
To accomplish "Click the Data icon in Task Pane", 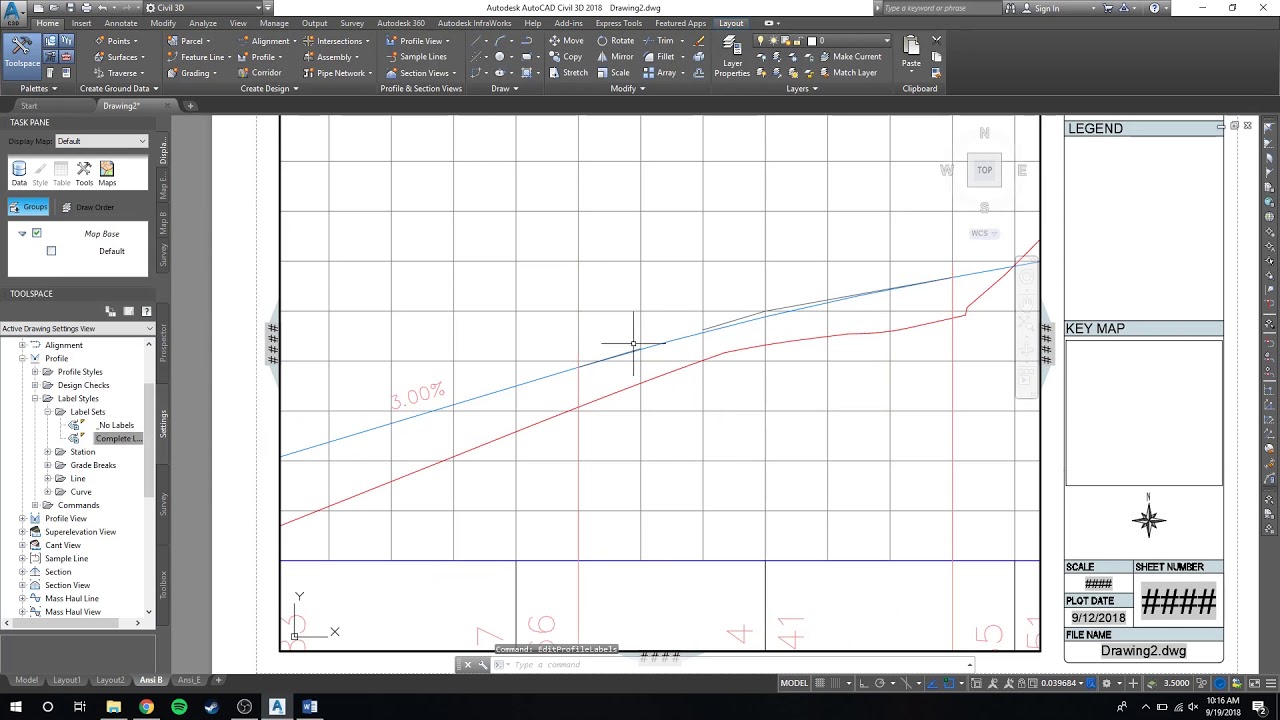I will coord(19,174).
